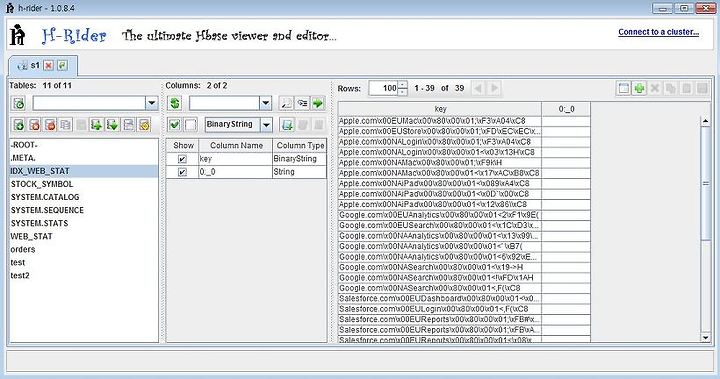The width and height of the screenshot is (720, 379).
Task: Select the Google.com EUSearch row
Action: [440, 226]
